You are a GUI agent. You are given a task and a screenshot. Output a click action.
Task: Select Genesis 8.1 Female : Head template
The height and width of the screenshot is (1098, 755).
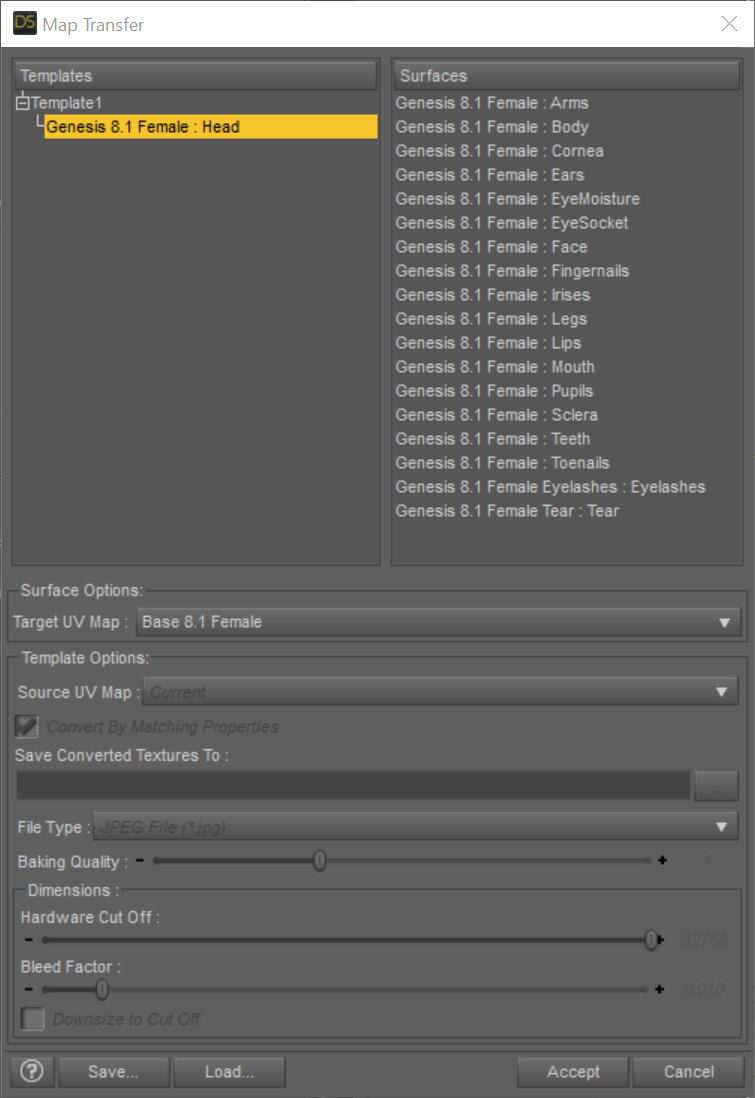pos(211,127)
